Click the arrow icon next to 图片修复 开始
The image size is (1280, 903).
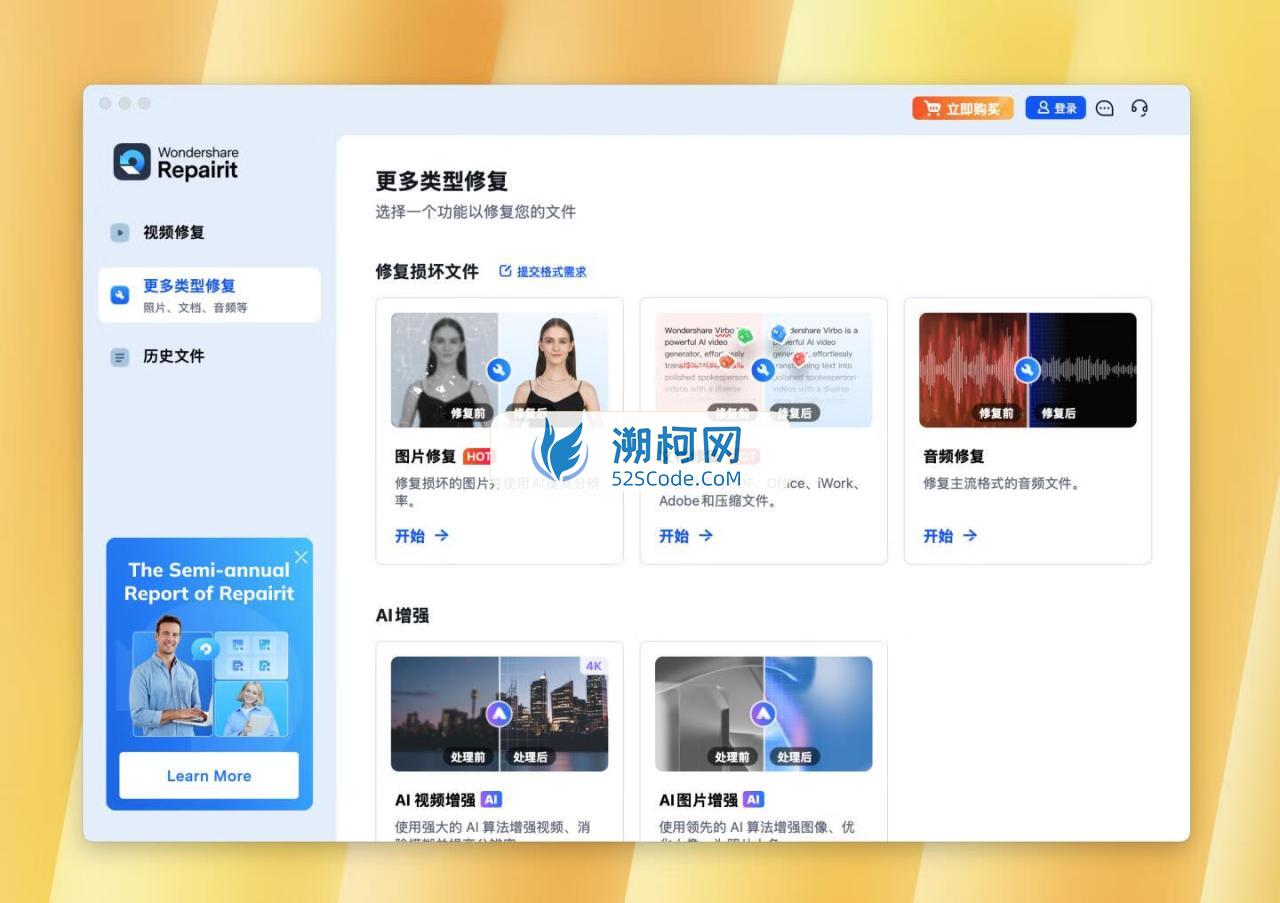point(441,536)
